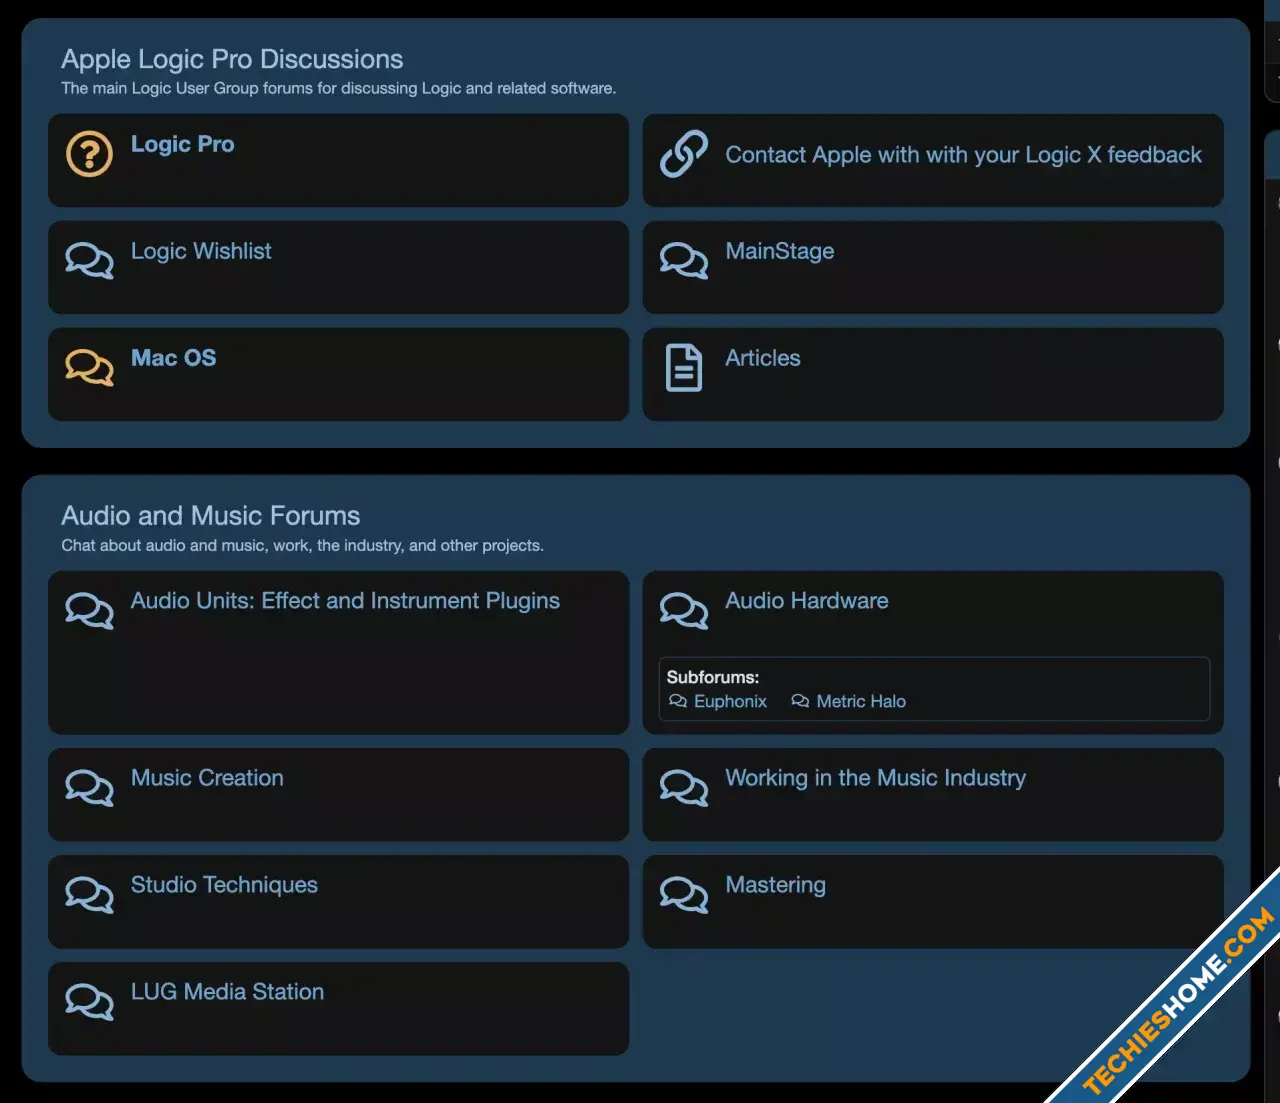The height and width of the screenshot is (1103, 1280).
Task: Click the question mark icon beside Logic Pro
Action: (89, 154)
